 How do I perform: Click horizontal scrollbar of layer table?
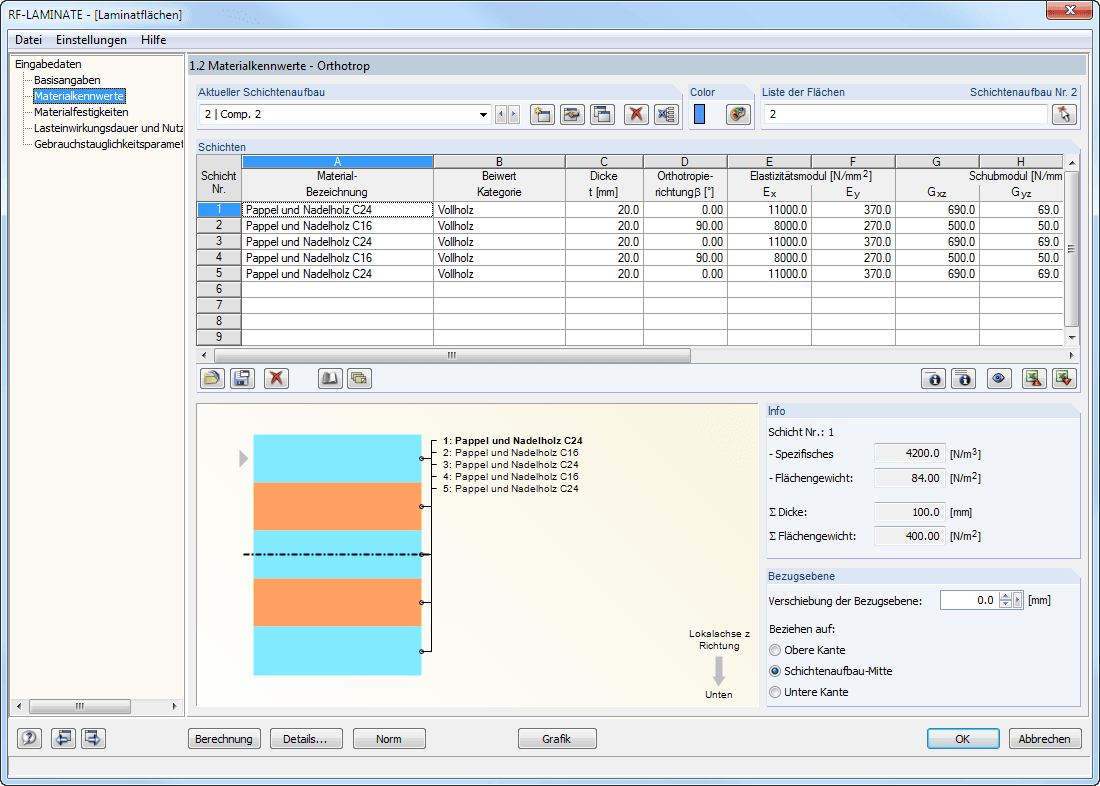tap(452, 356)
